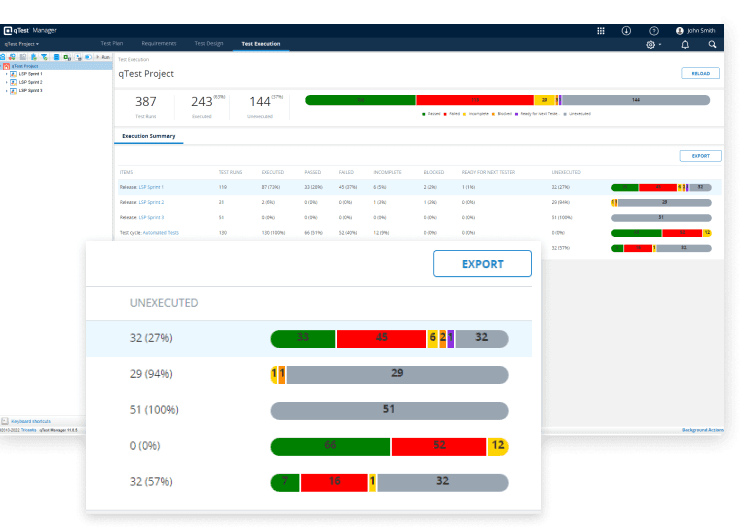The height and width of the screenshot is (530, 744).
Task: Click the search magnifier icon
Action: click(x=712, y=45)
